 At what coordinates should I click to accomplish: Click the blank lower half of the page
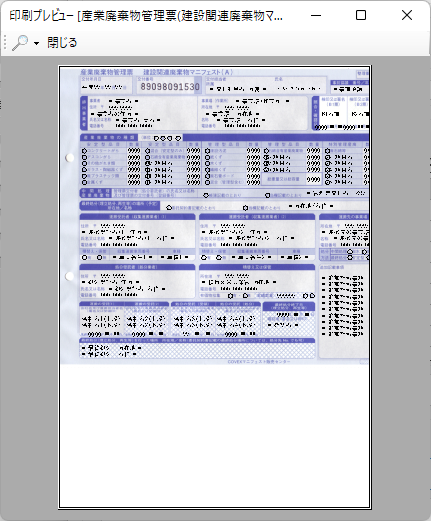(x=215, y=435)
